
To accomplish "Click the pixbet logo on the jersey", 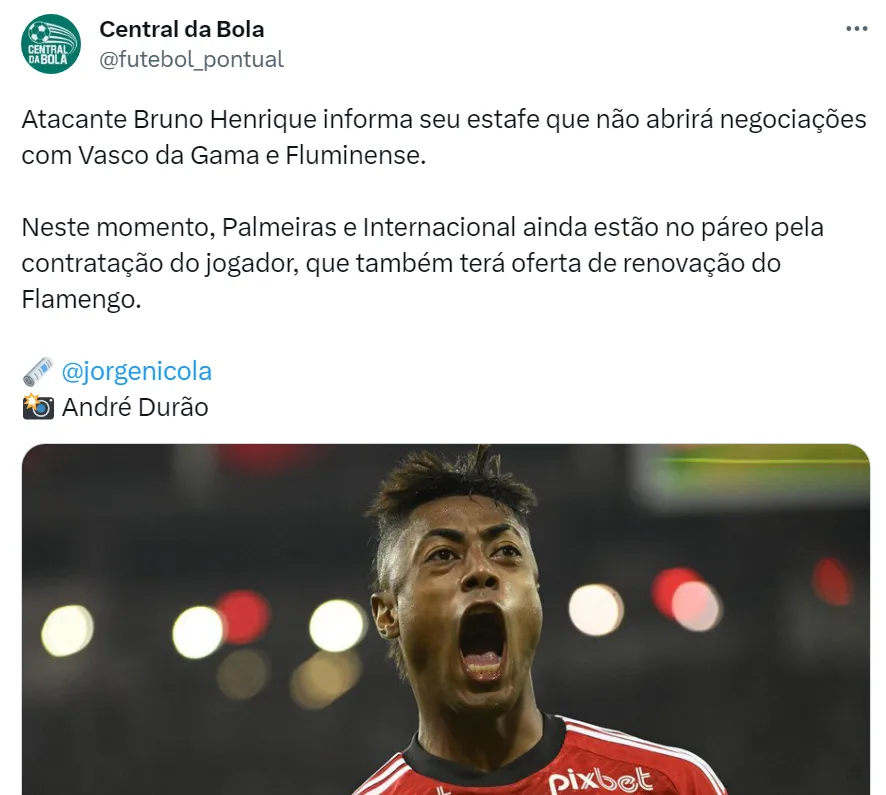I will 600,781.
